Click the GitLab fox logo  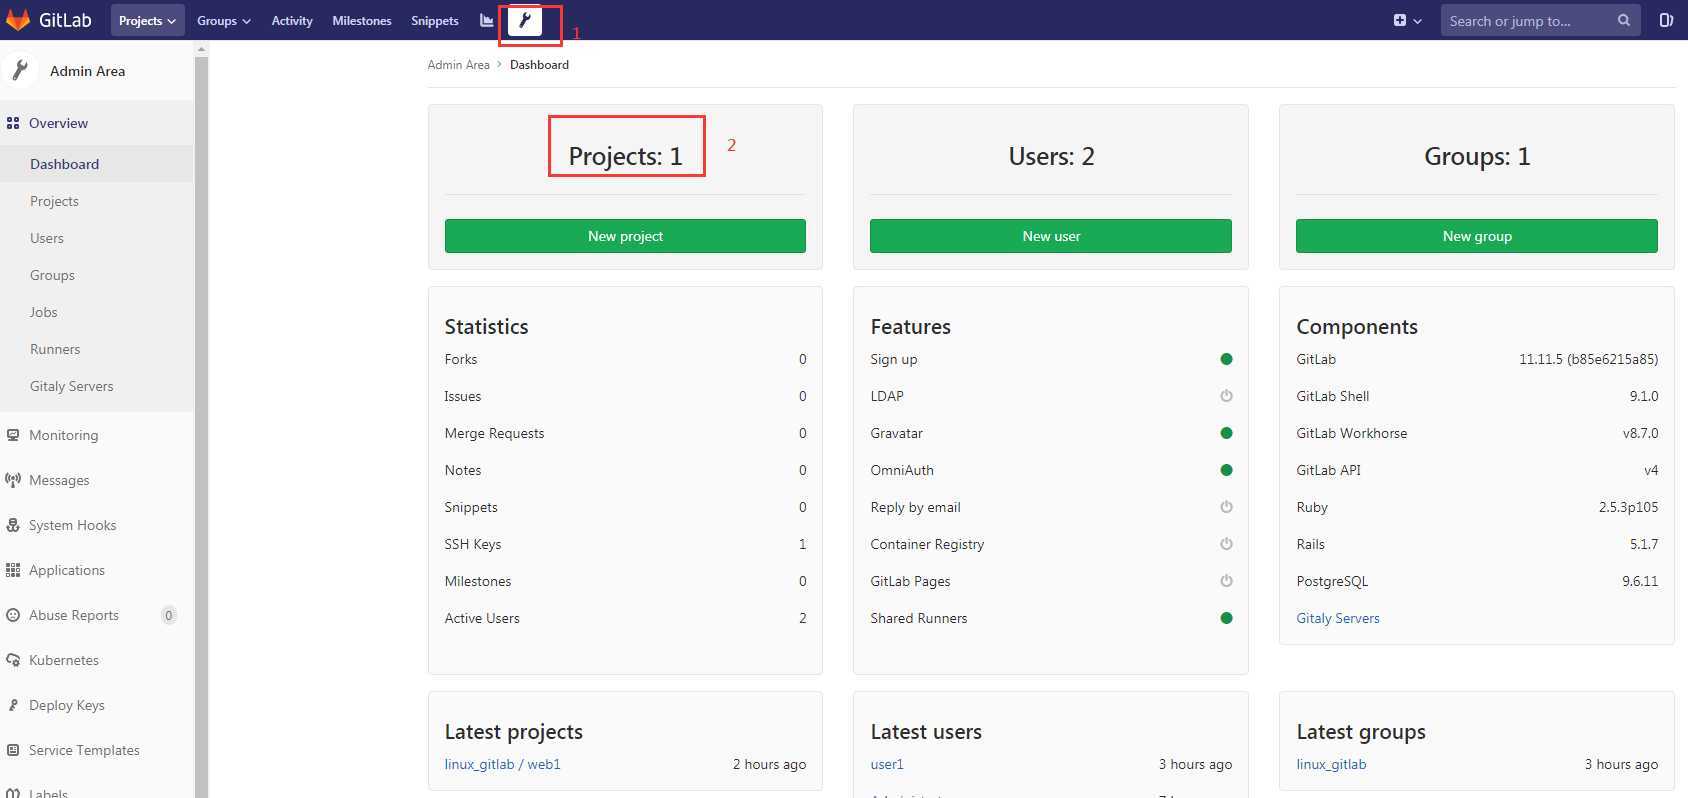click(x=18, y=20)
